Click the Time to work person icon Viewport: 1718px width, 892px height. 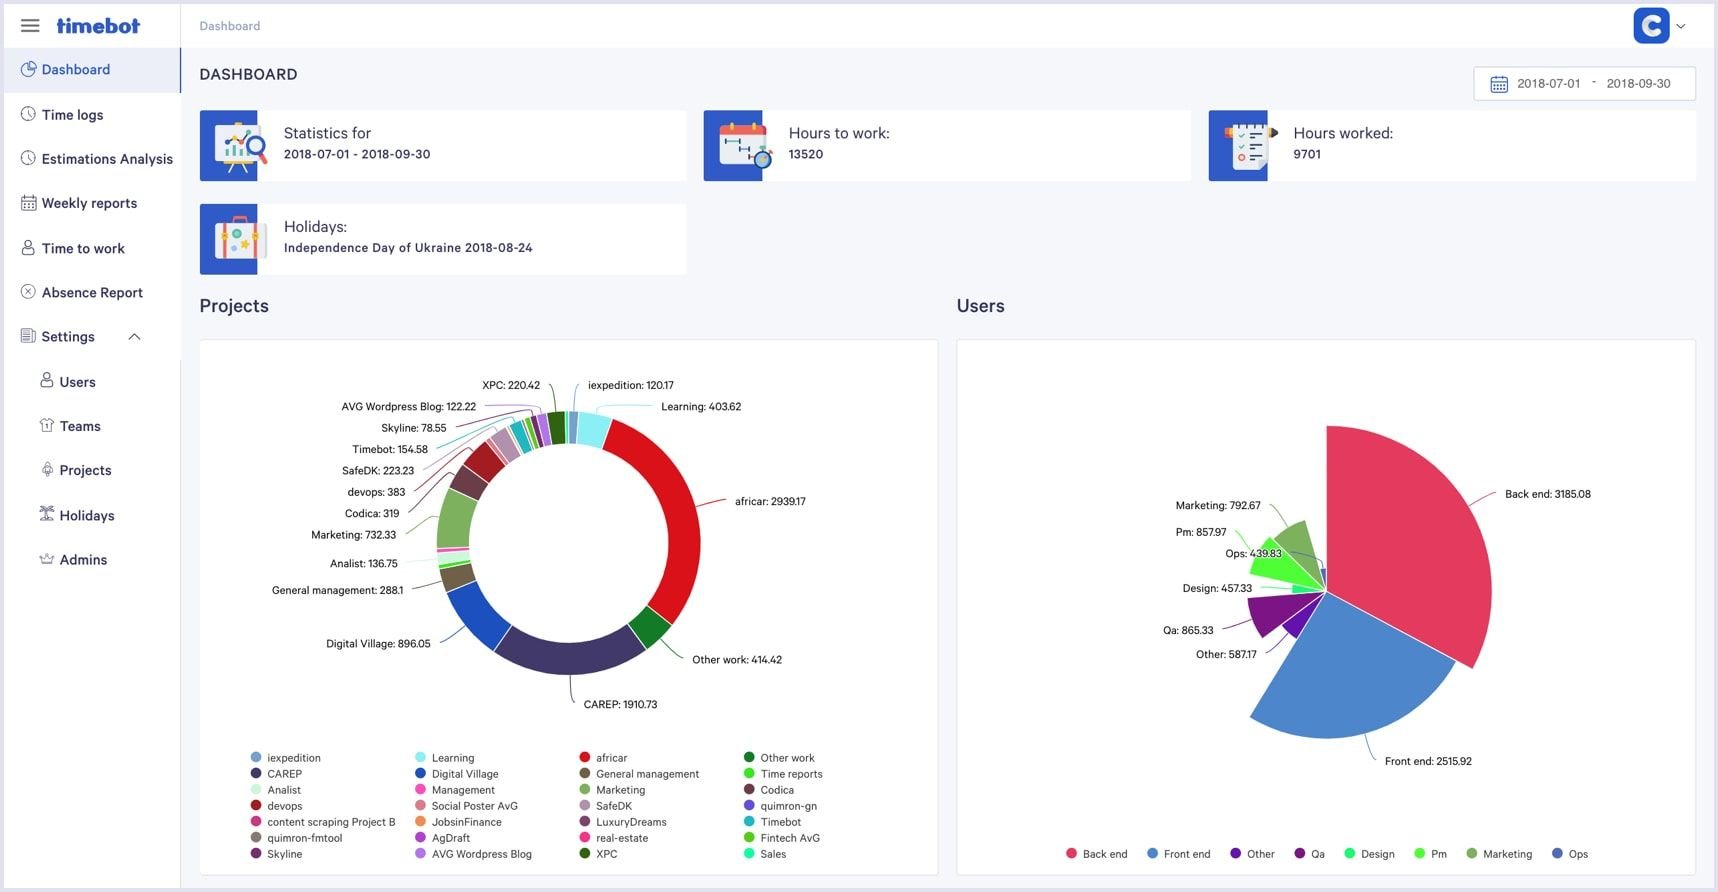click(28, 247)
